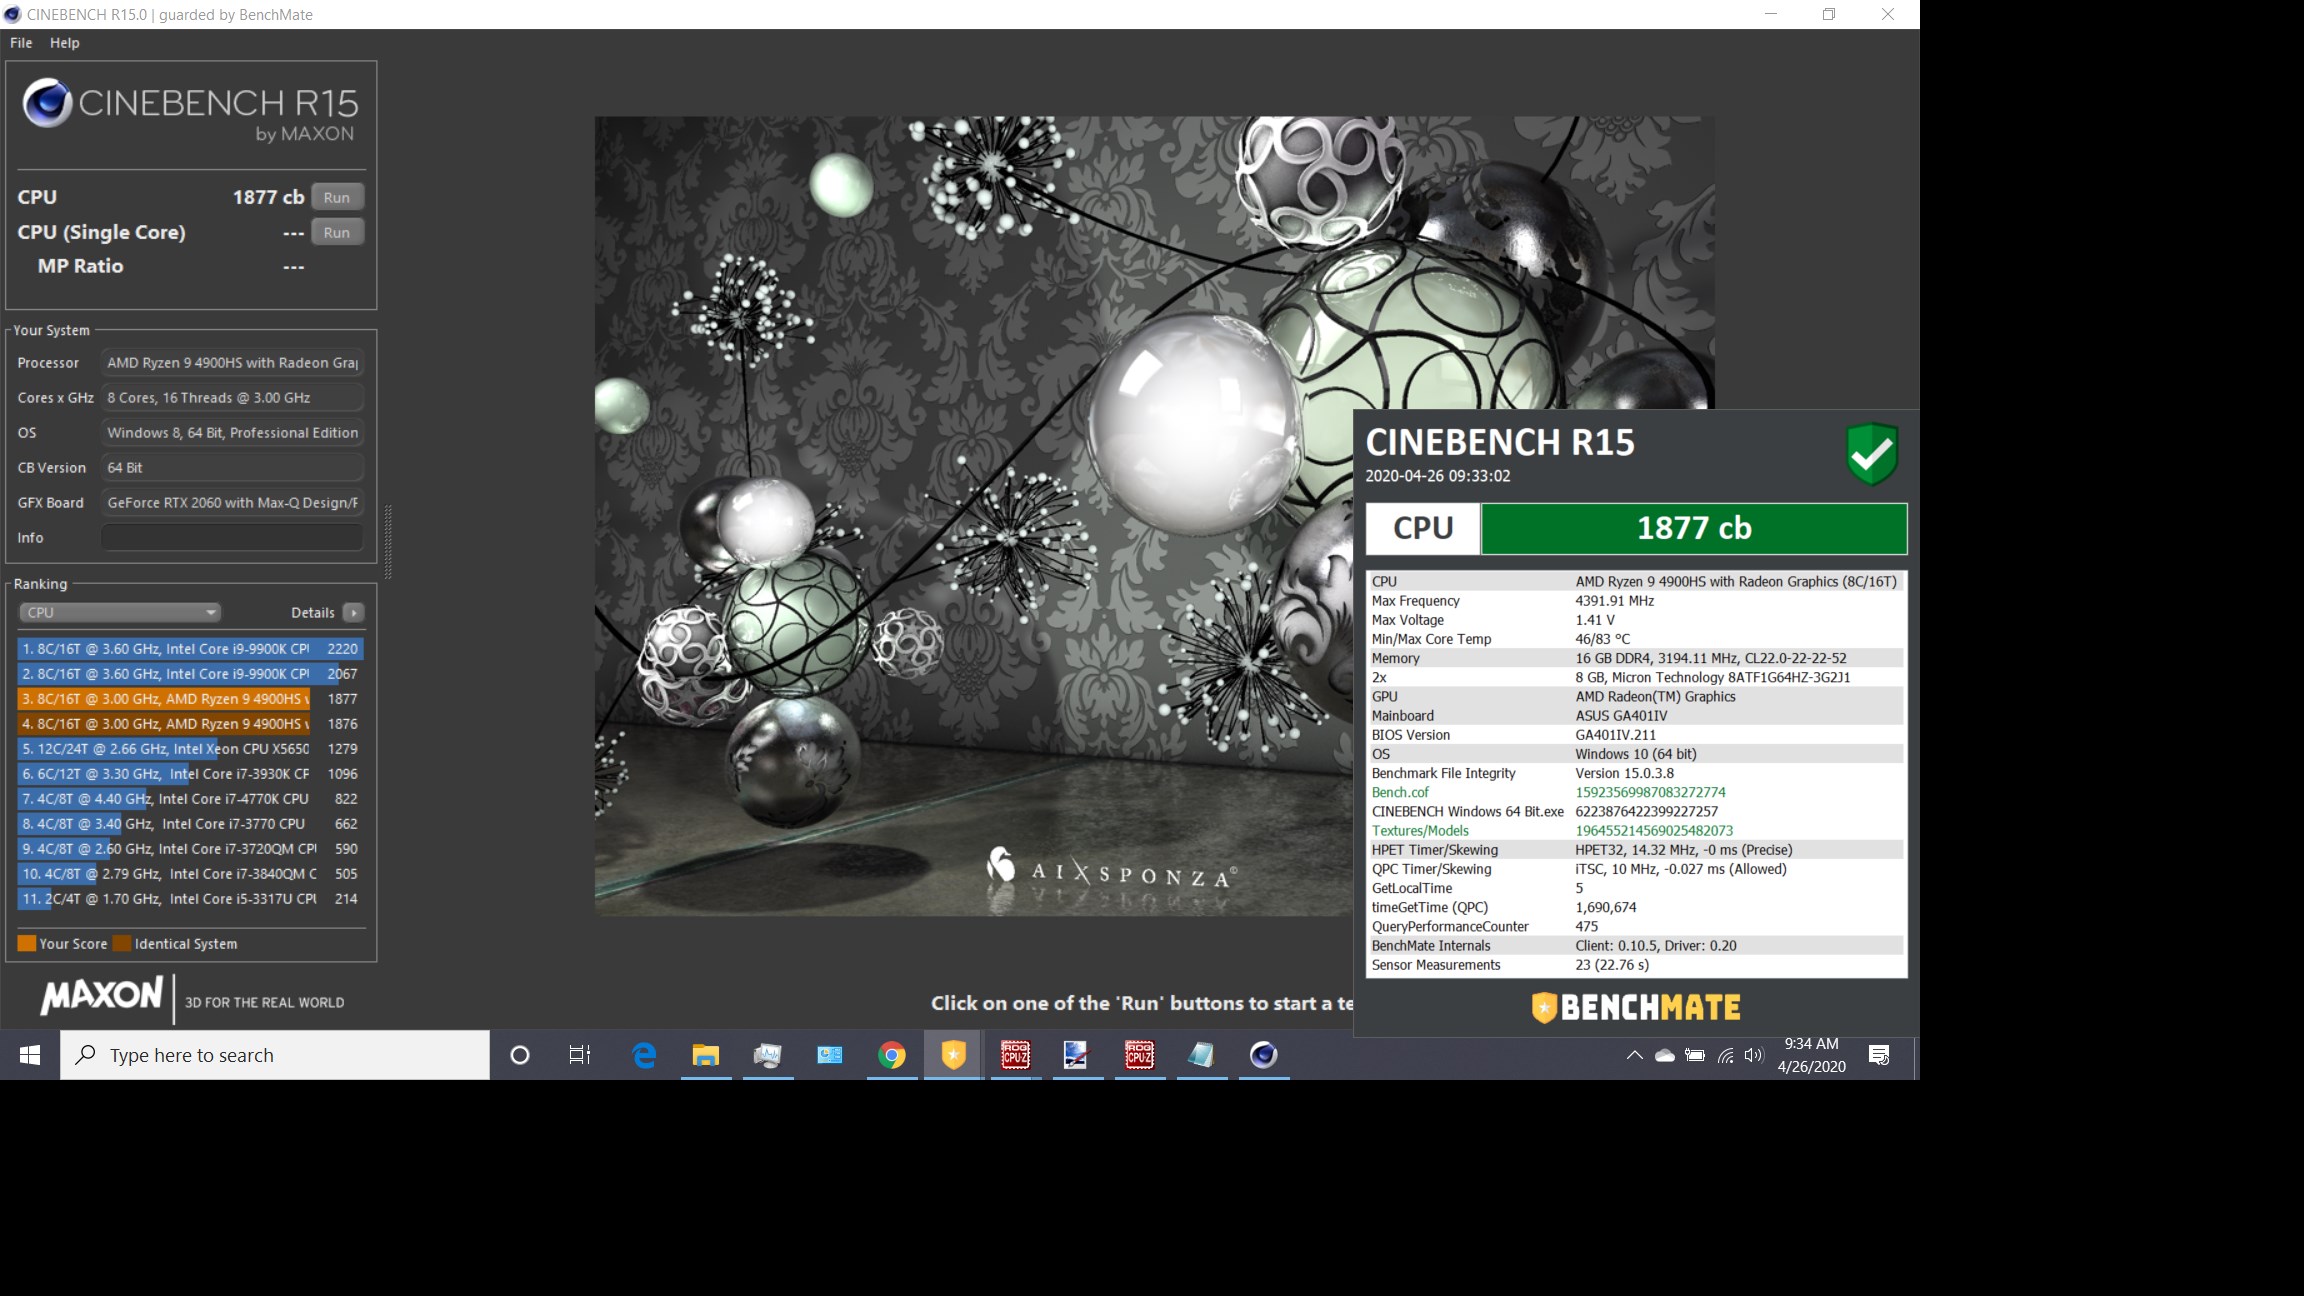Image resolution: width=2304 pixels, height=1296 pixels.
Task: Open the Action Center notifications icon
Action: click(x=1879, y=1055)
